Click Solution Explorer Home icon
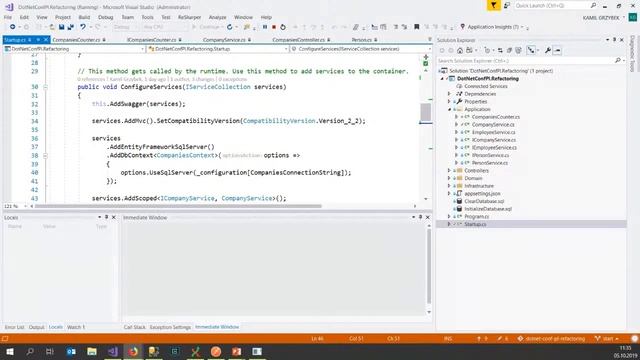This screenshot has height=360, width=640. (x=460, y=50)
